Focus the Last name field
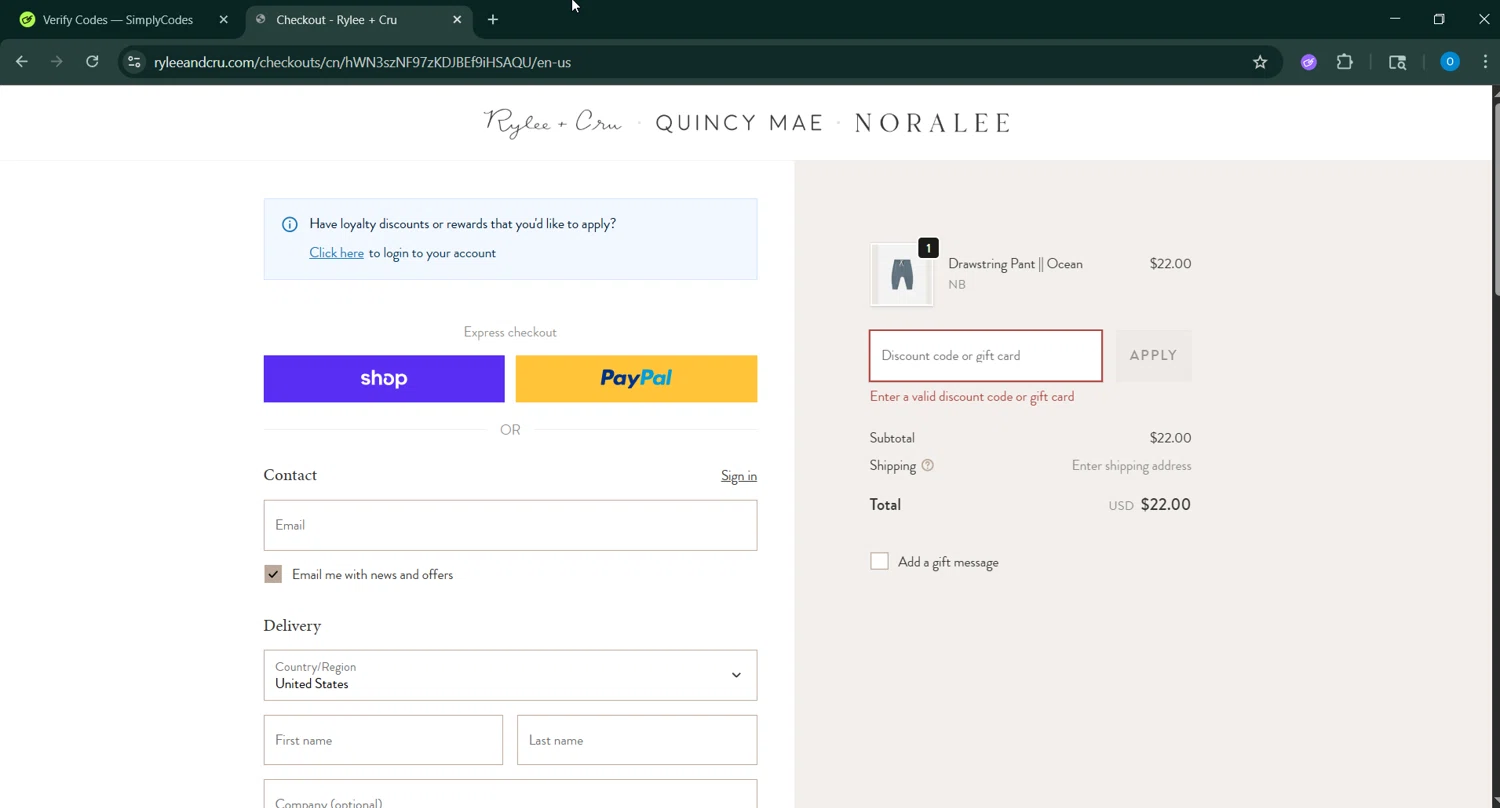The width and height of the screenshot is (1500, 808). pyautogui.click(x=637, y=740)
